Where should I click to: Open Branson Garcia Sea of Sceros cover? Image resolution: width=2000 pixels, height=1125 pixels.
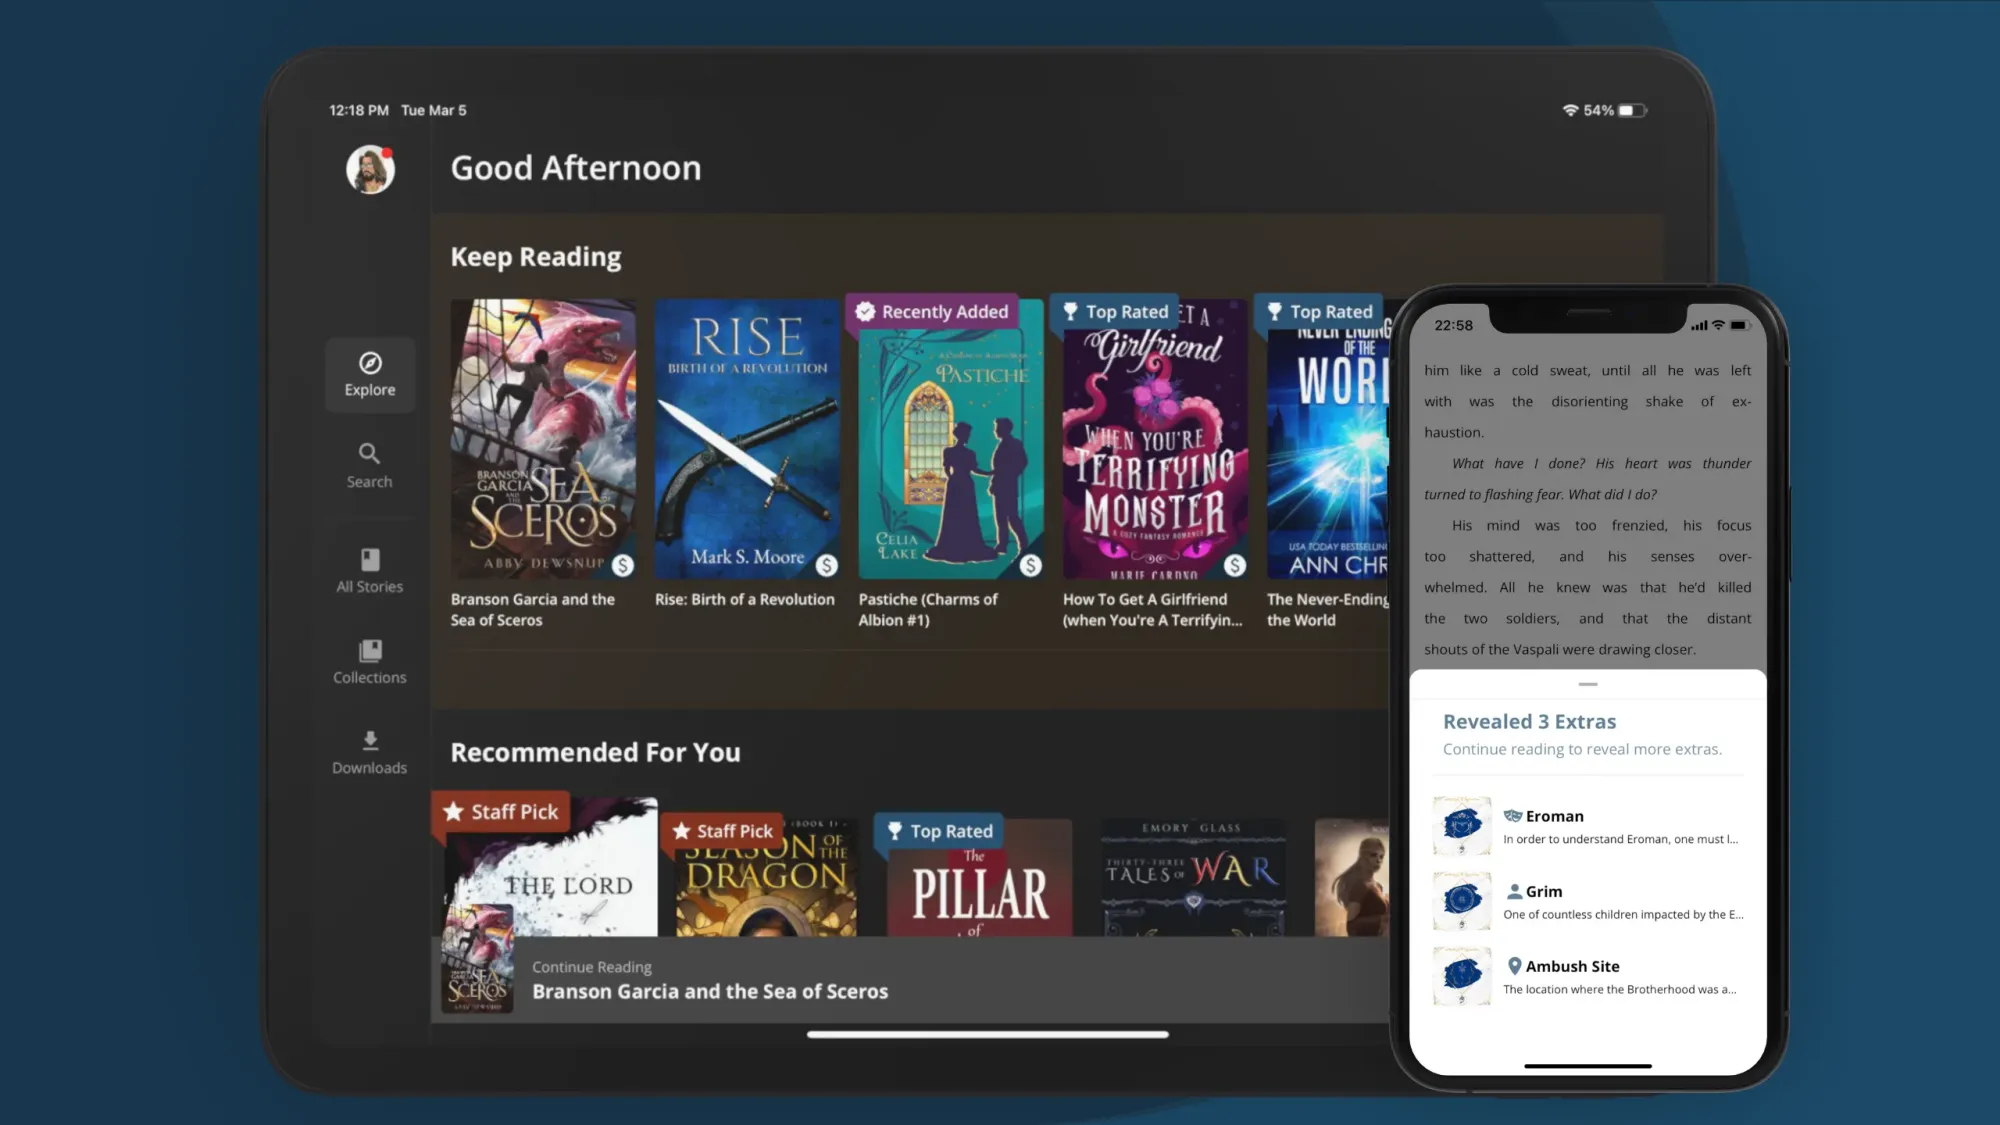coord(543,439)
